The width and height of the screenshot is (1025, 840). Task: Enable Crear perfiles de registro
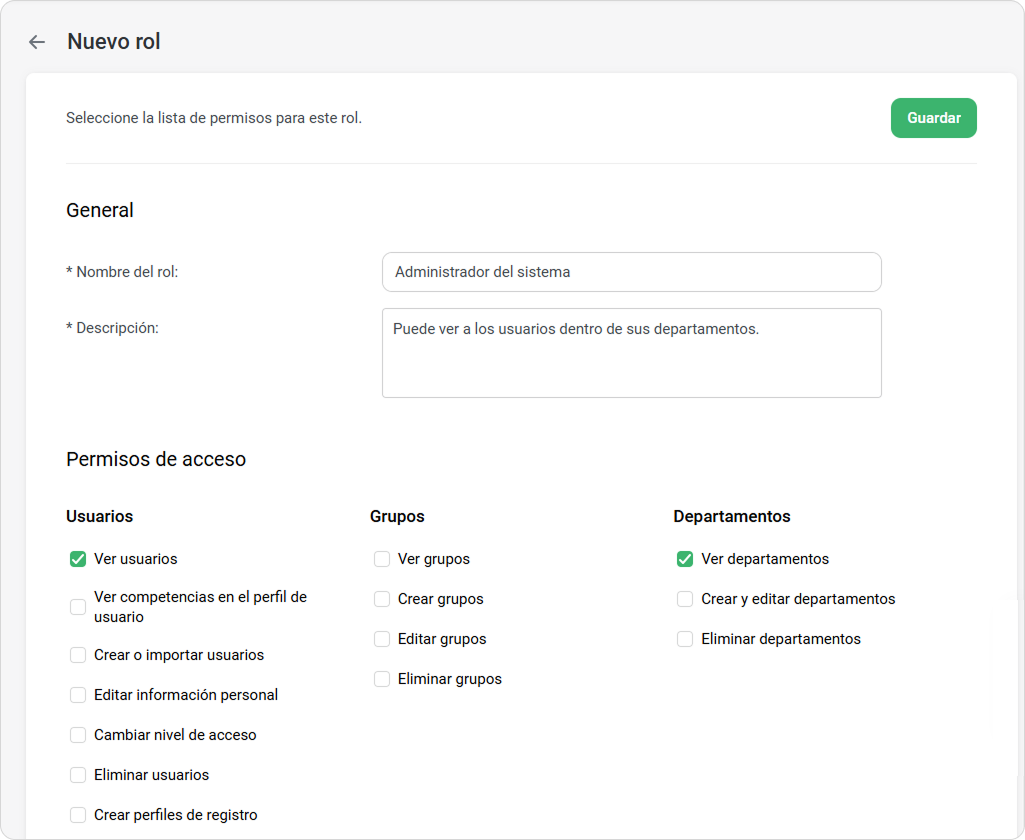(78, 815)
